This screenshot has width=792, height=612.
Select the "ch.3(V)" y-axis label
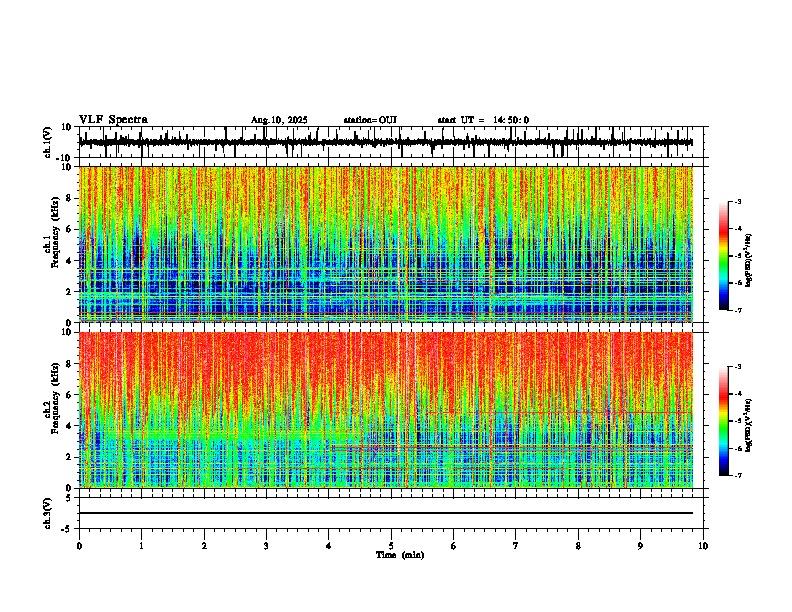(x=48, y=513)
